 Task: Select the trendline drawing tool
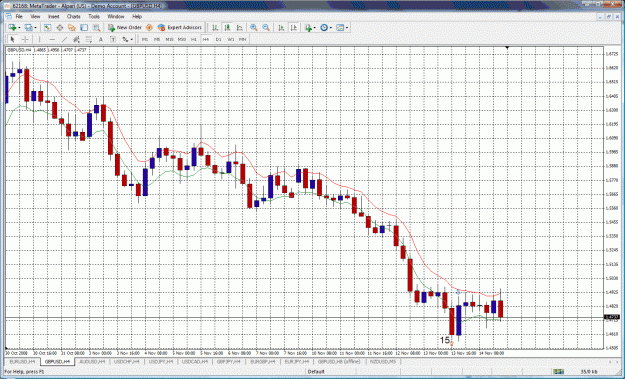tap(64, 39)
